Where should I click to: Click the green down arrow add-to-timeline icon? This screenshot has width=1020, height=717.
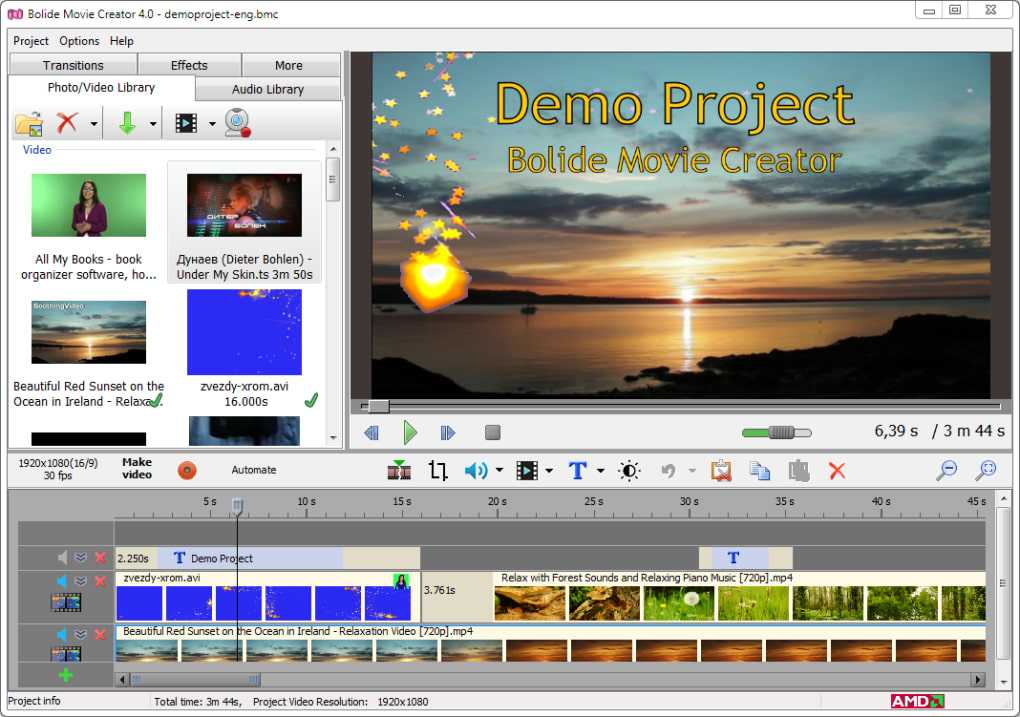click(128, 122)
